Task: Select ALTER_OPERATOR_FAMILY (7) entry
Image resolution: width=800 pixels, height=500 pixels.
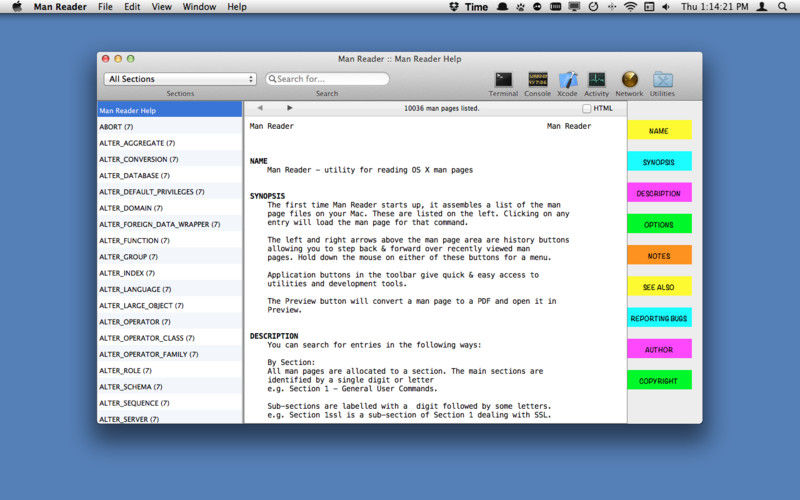Action: point(169,354)
